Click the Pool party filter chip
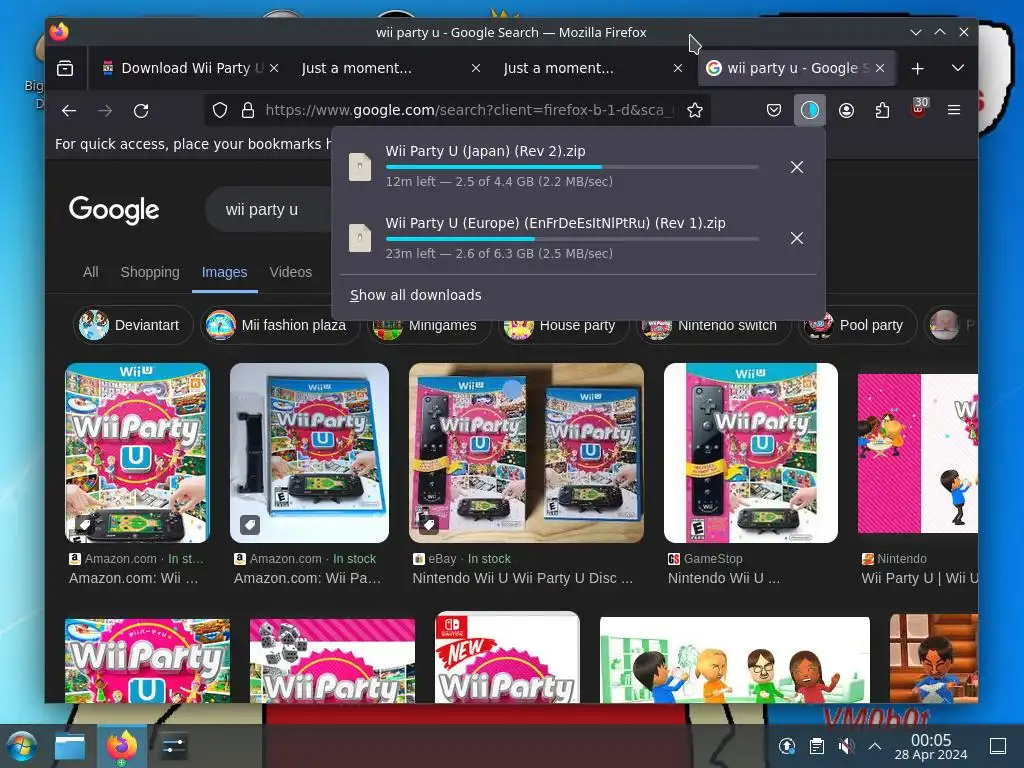1024x768 pixels. pyautogui.click(x=857, y=325)
